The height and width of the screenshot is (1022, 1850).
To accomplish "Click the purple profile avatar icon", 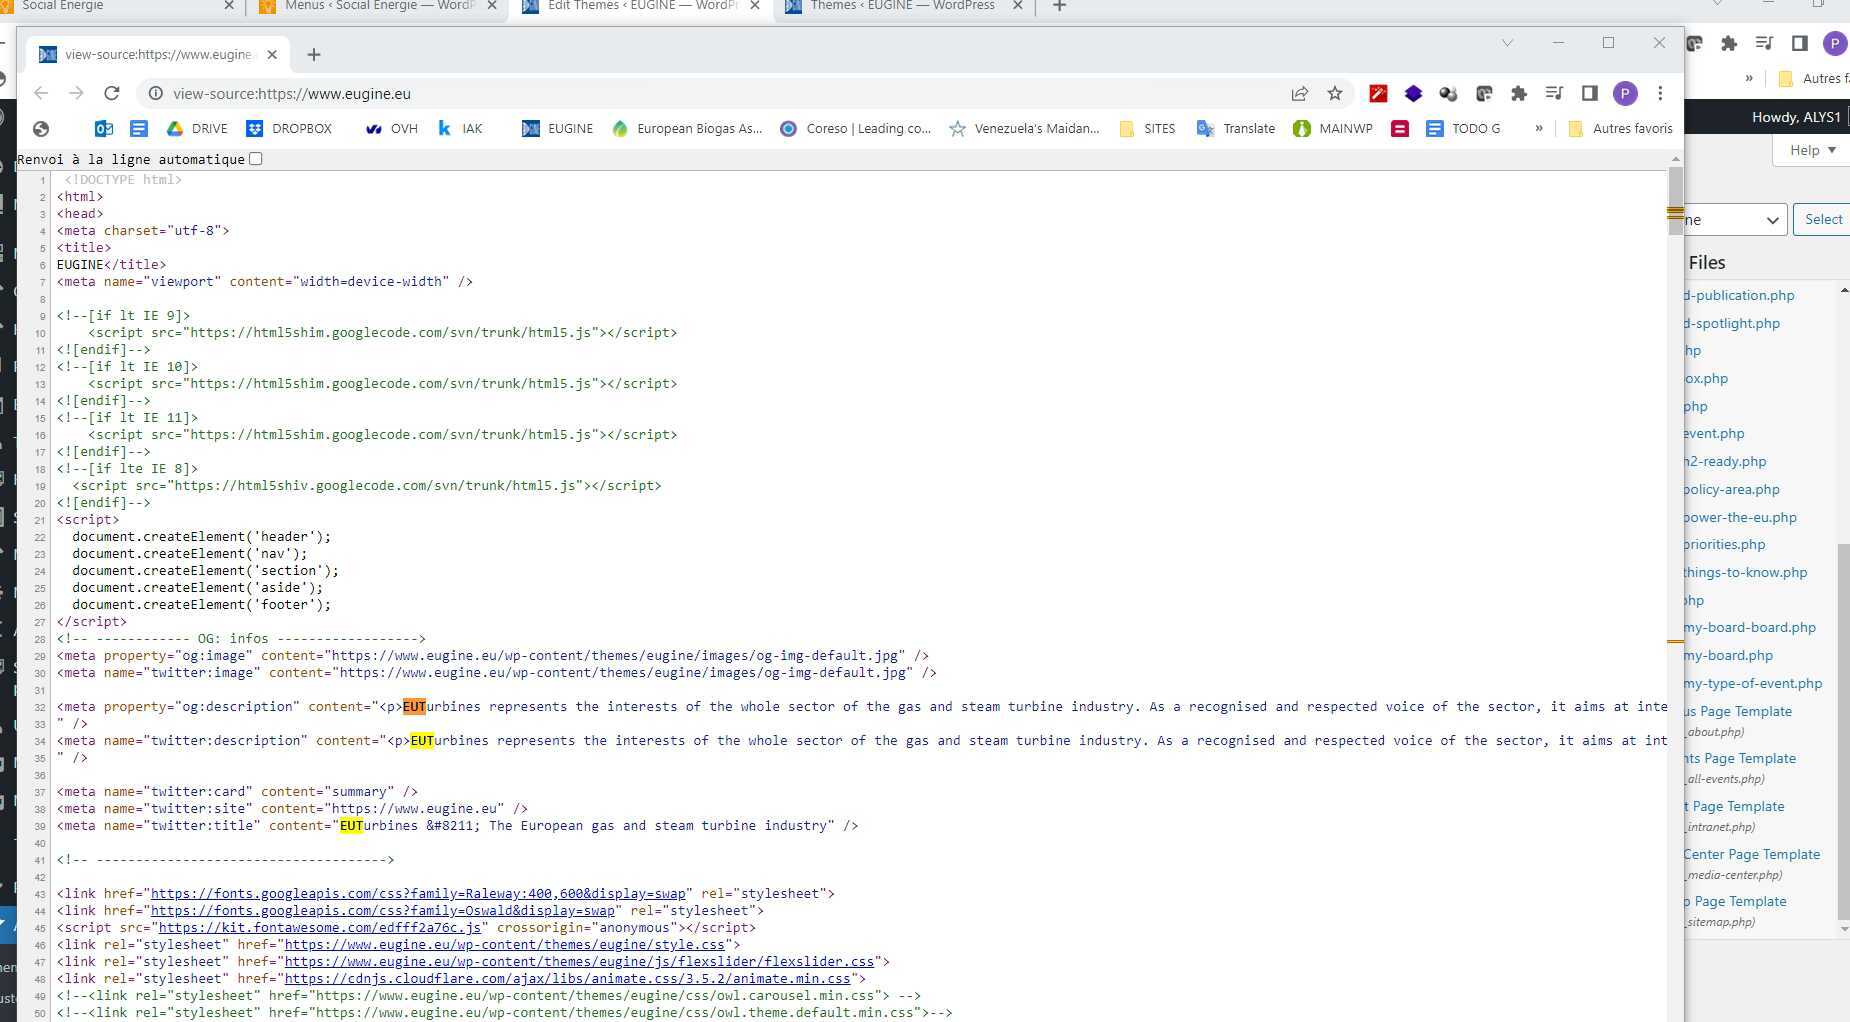I will tap(1625, 93).
